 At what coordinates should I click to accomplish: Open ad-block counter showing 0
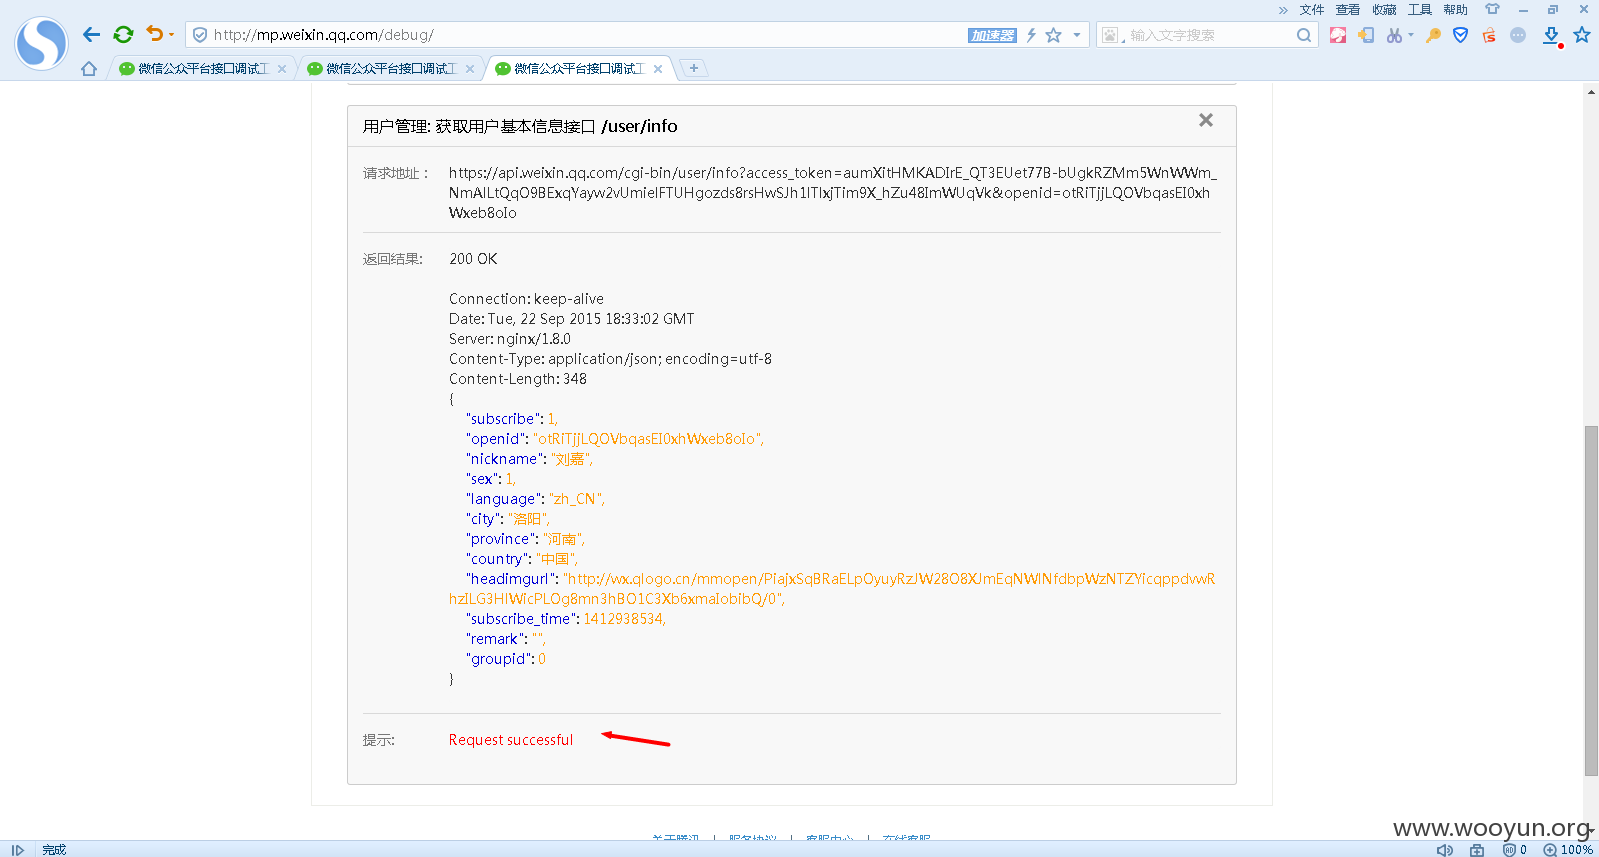click(x=1515, y=850)
